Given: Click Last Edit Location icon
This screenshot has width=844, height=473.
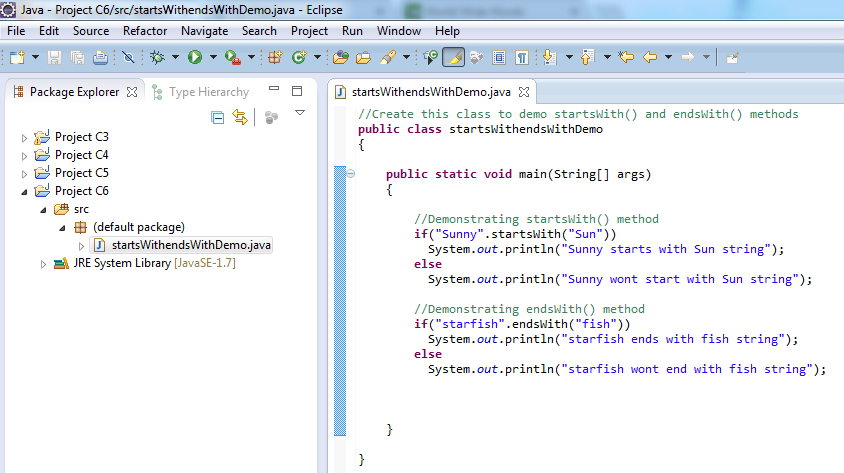Looking at the screenshot, I should point(626,57).
